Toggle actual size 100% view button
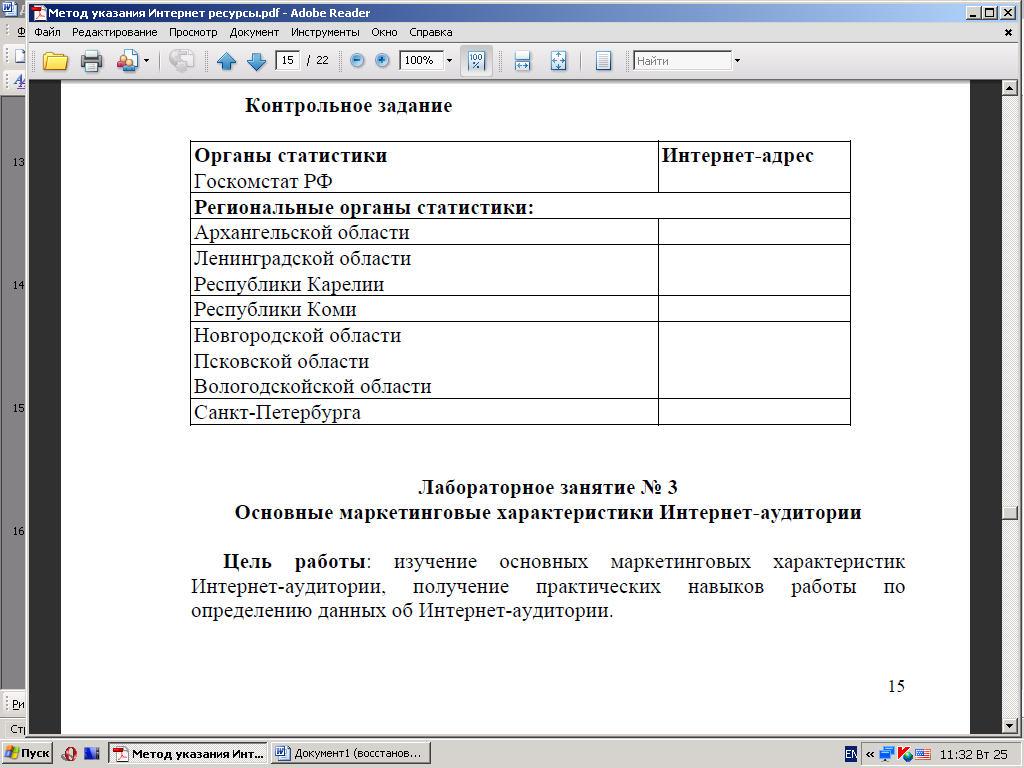This screenshot has height=768, width=1024. (476, 61)
